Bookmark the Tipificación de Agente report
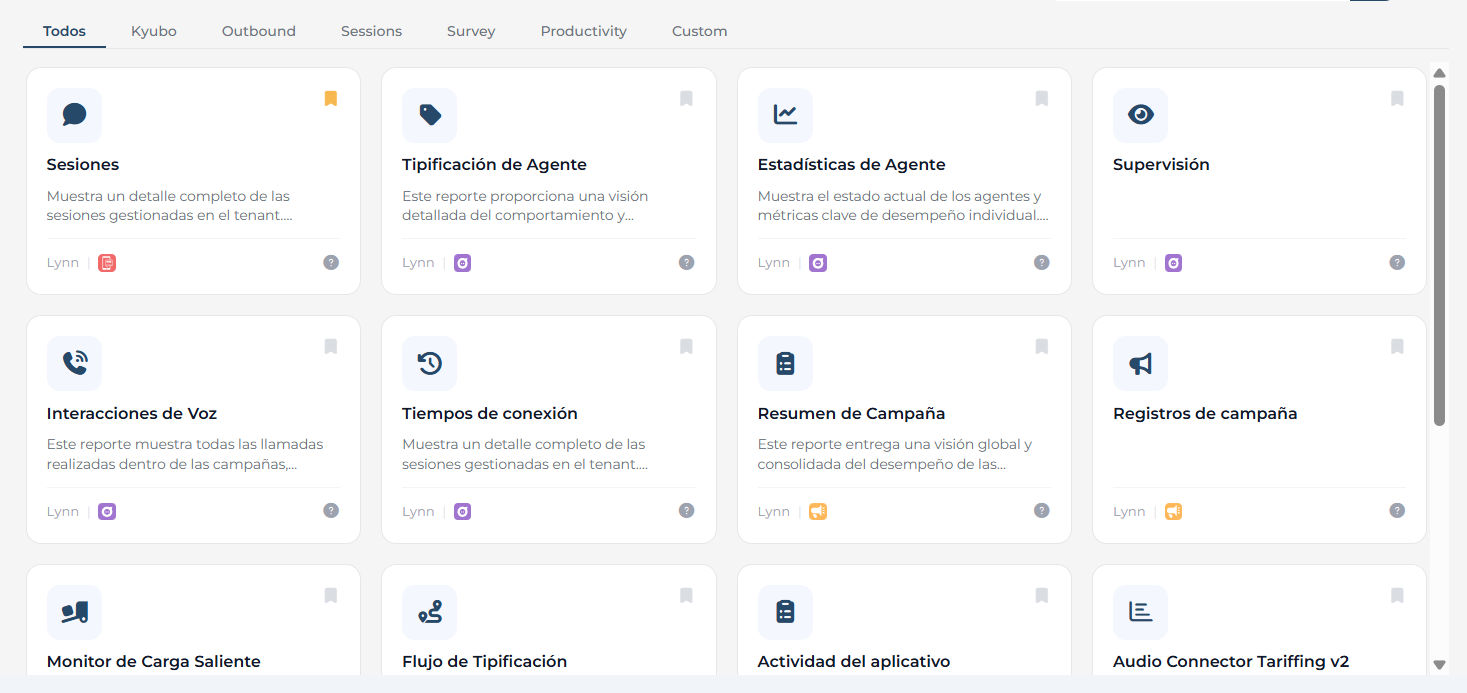Image resolution: width=1467 pixels, height=693 pixels. click(686, 98)
